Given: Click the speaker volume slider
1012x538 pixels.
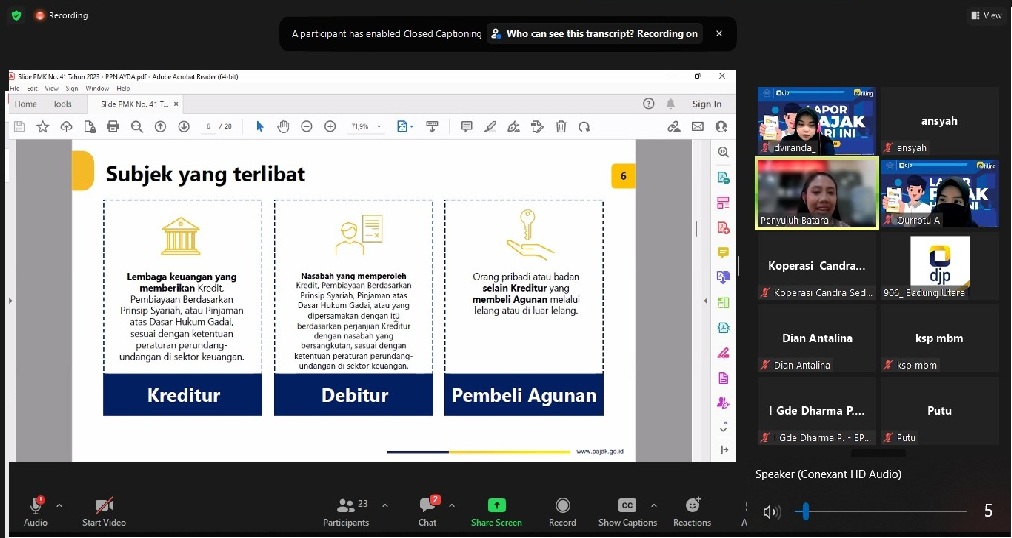Looking at the screenshot, I should click(x=805, y=512).
